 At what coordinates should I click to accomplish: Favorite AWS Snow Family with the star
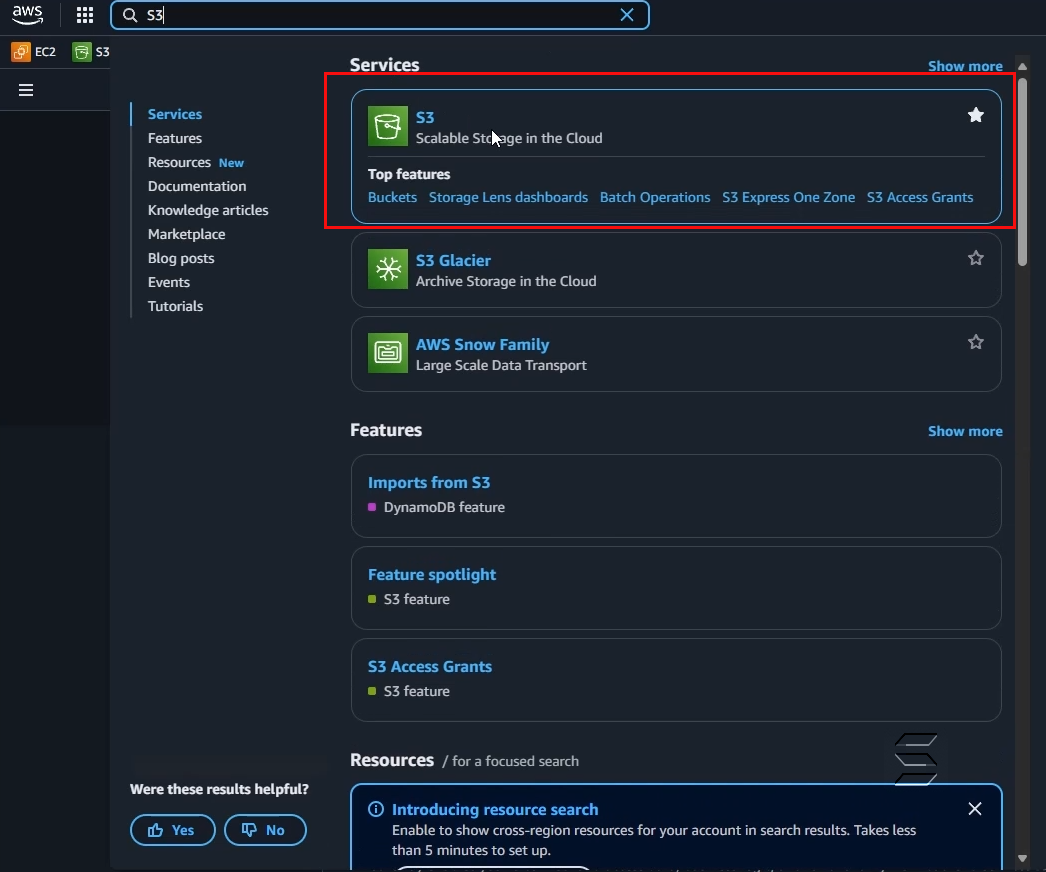975,342
